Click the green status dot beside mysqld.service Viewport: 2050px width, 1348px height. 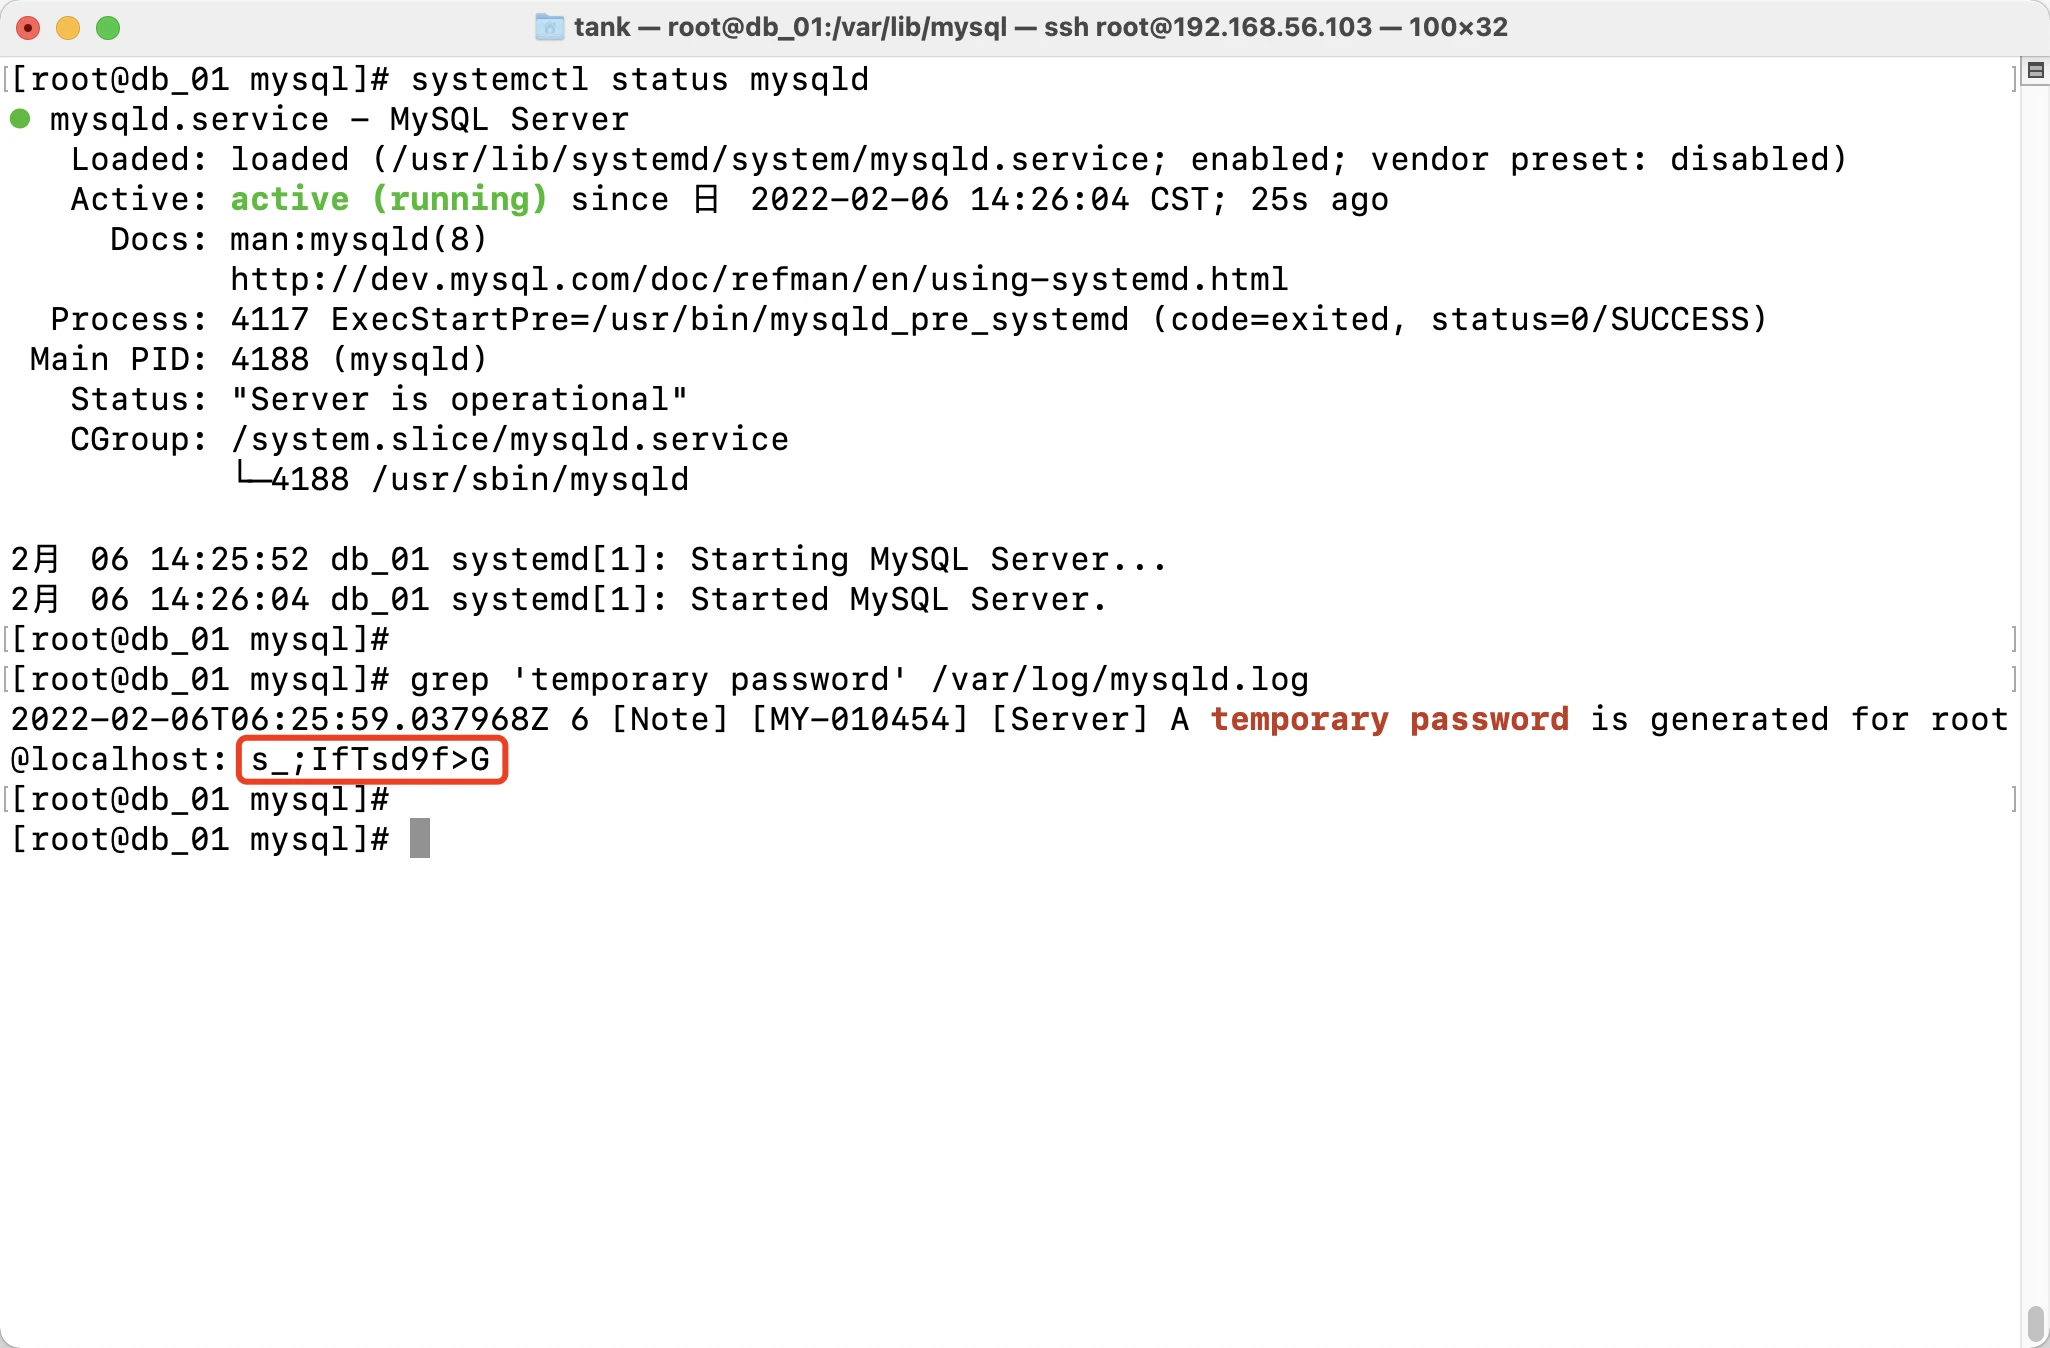pyautogui.click(x=19, y=119)
